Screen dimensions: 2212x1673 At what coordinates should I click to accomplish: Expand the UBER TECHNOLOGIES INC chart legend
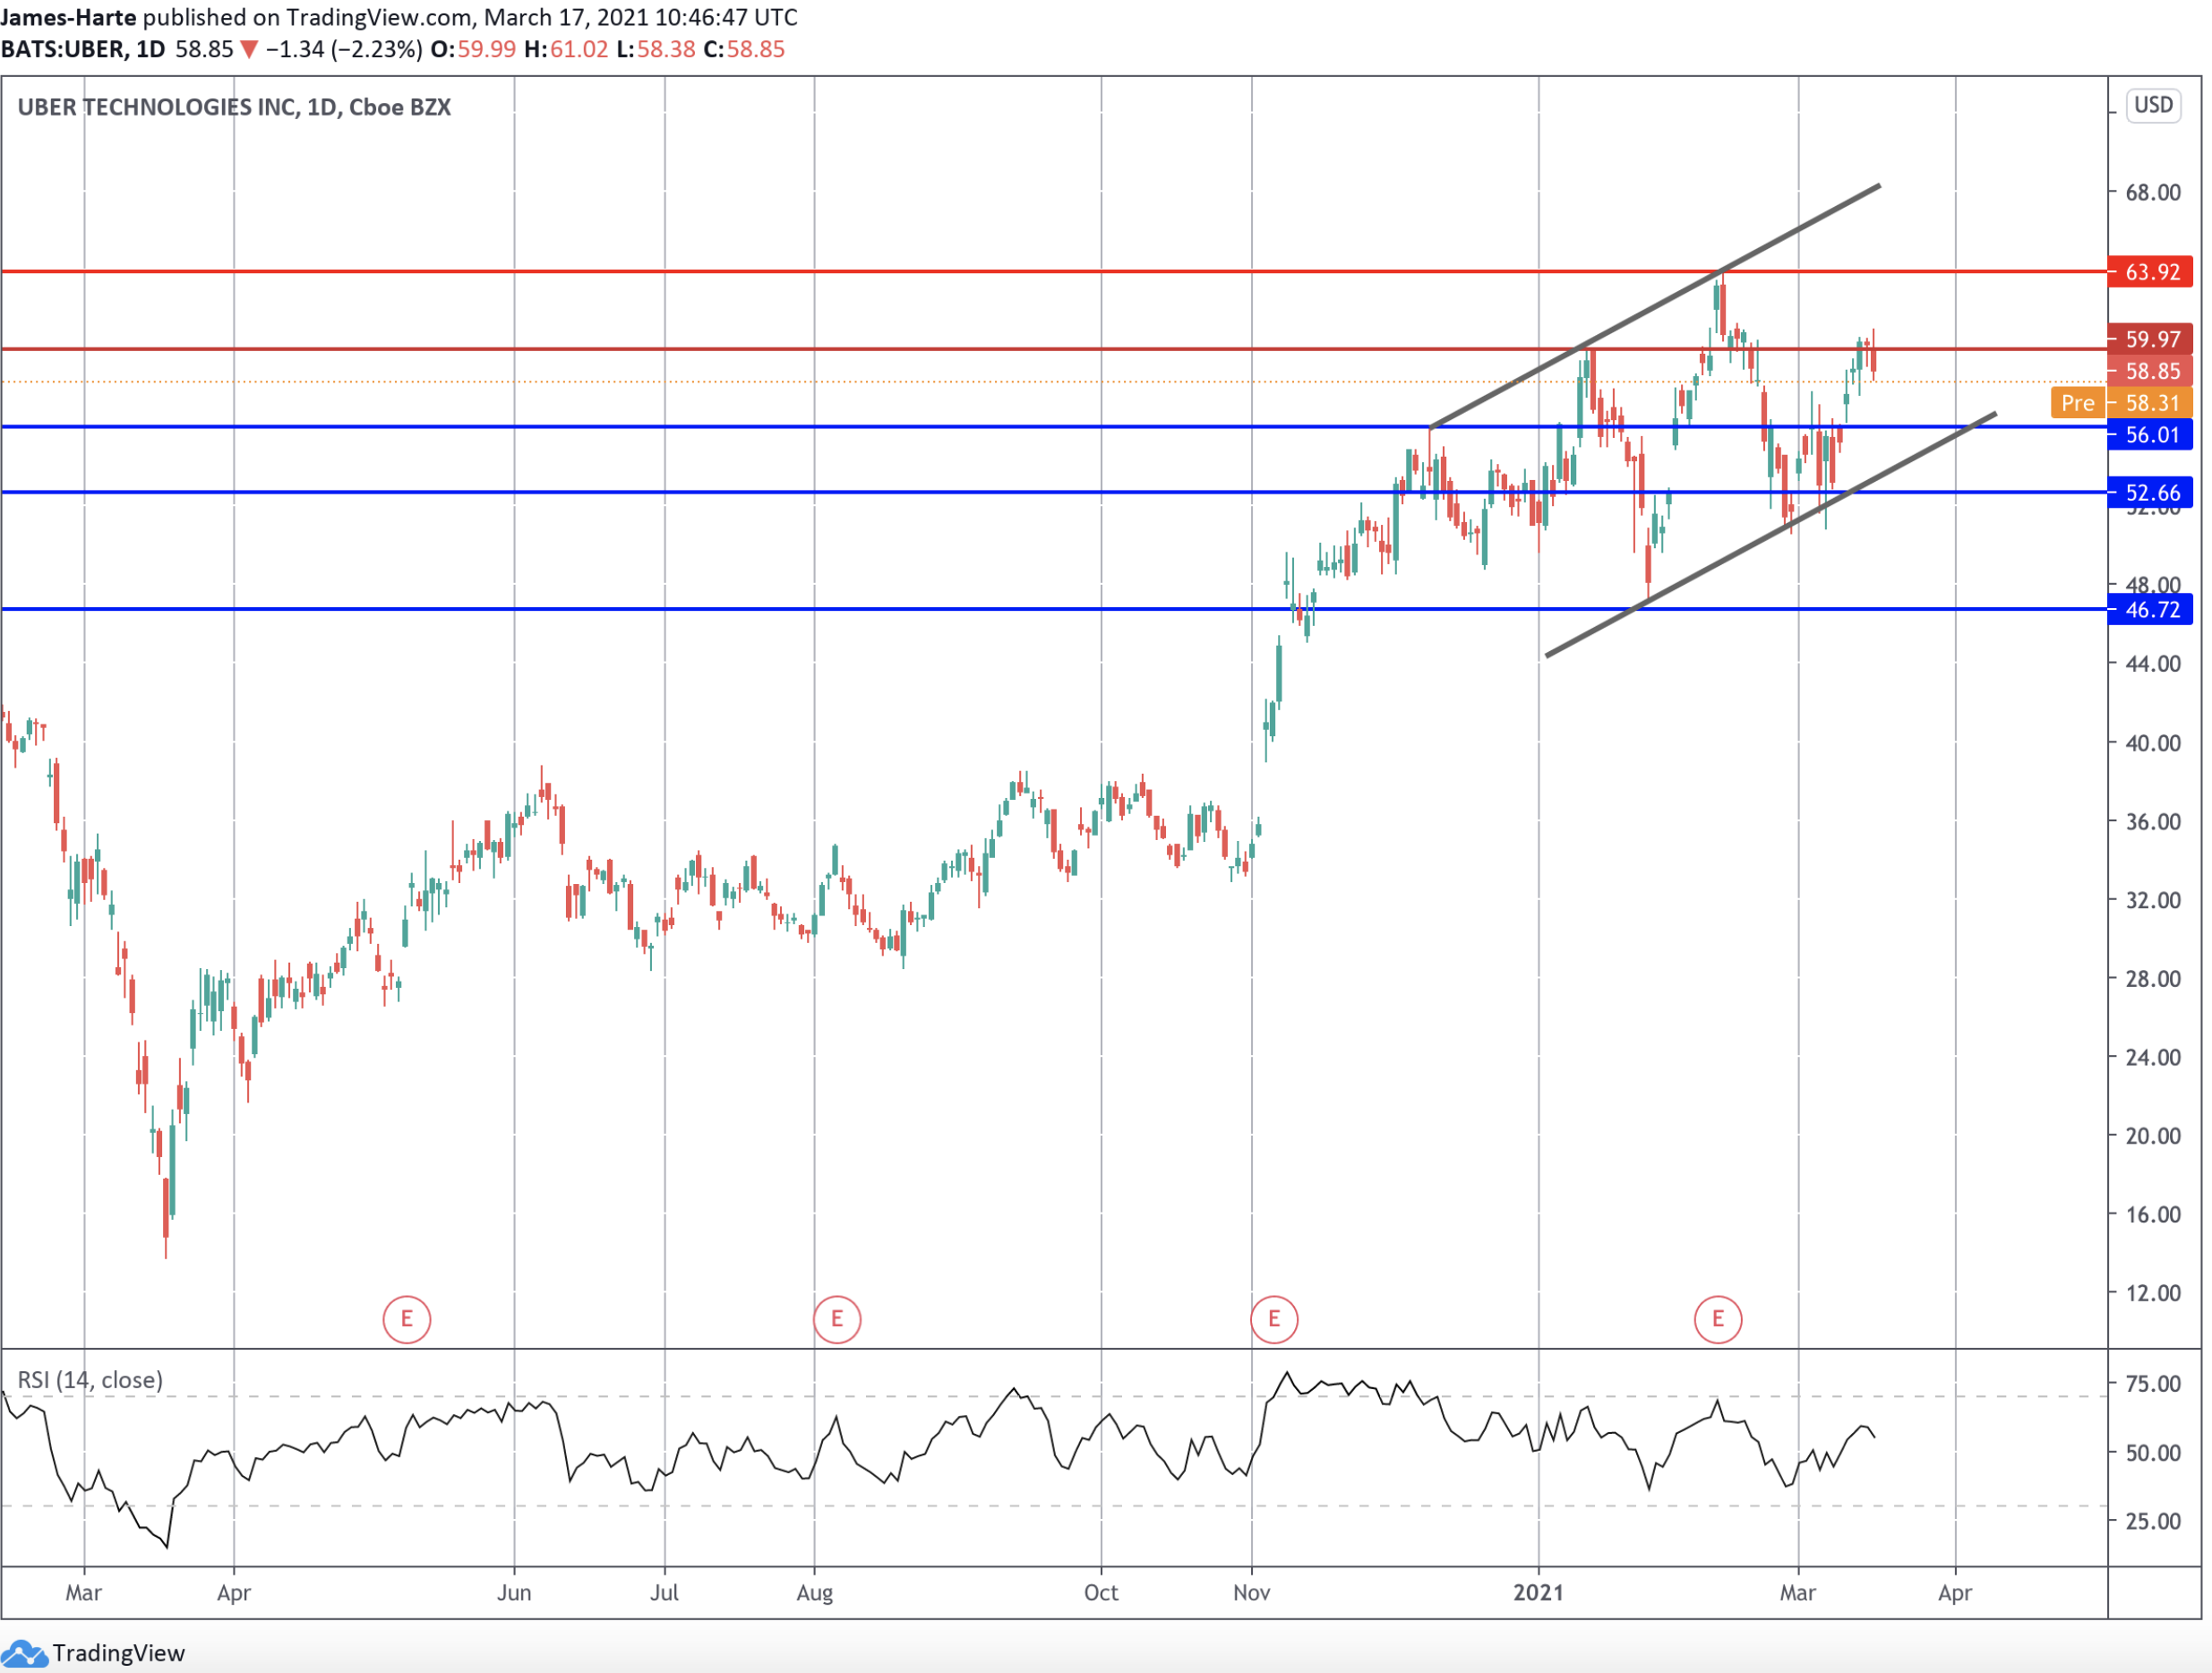[235, 107]
